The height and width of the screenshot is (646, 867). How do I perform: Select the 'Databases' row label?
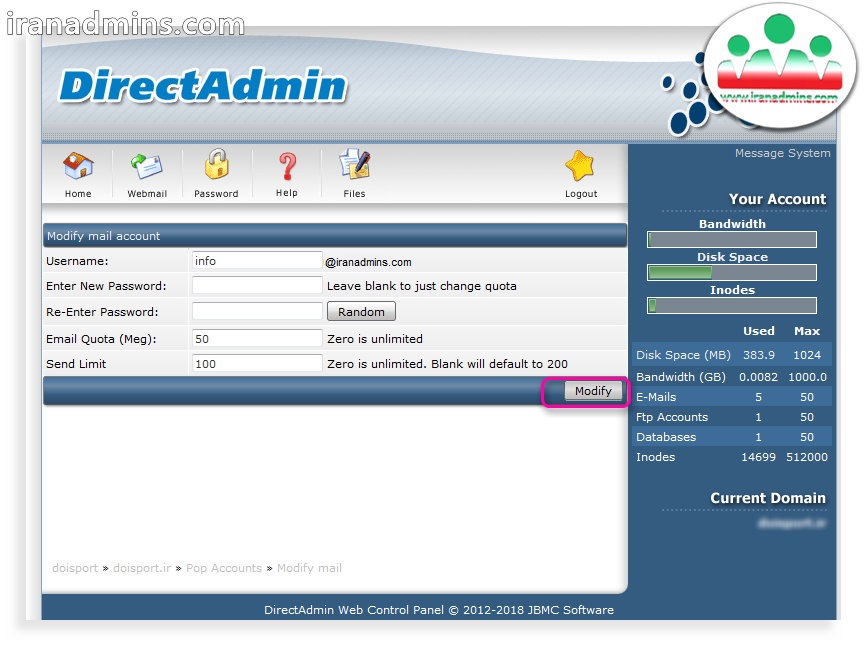pos(666,437)
